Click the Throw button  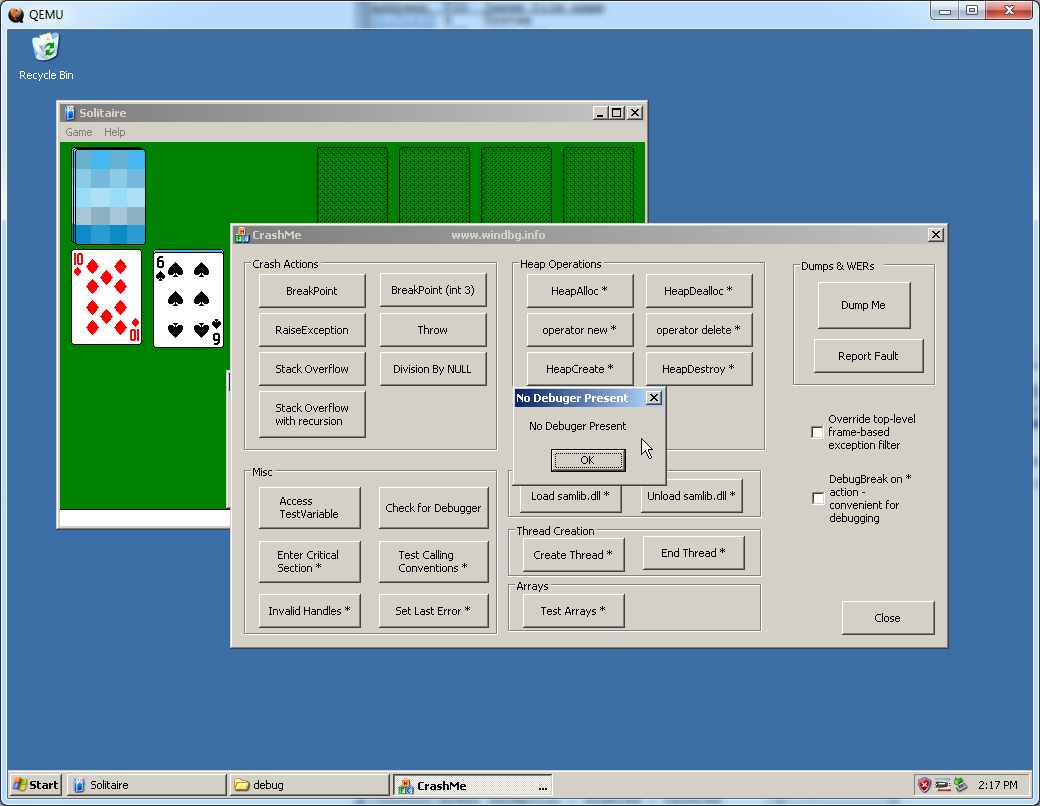[432, 330]
